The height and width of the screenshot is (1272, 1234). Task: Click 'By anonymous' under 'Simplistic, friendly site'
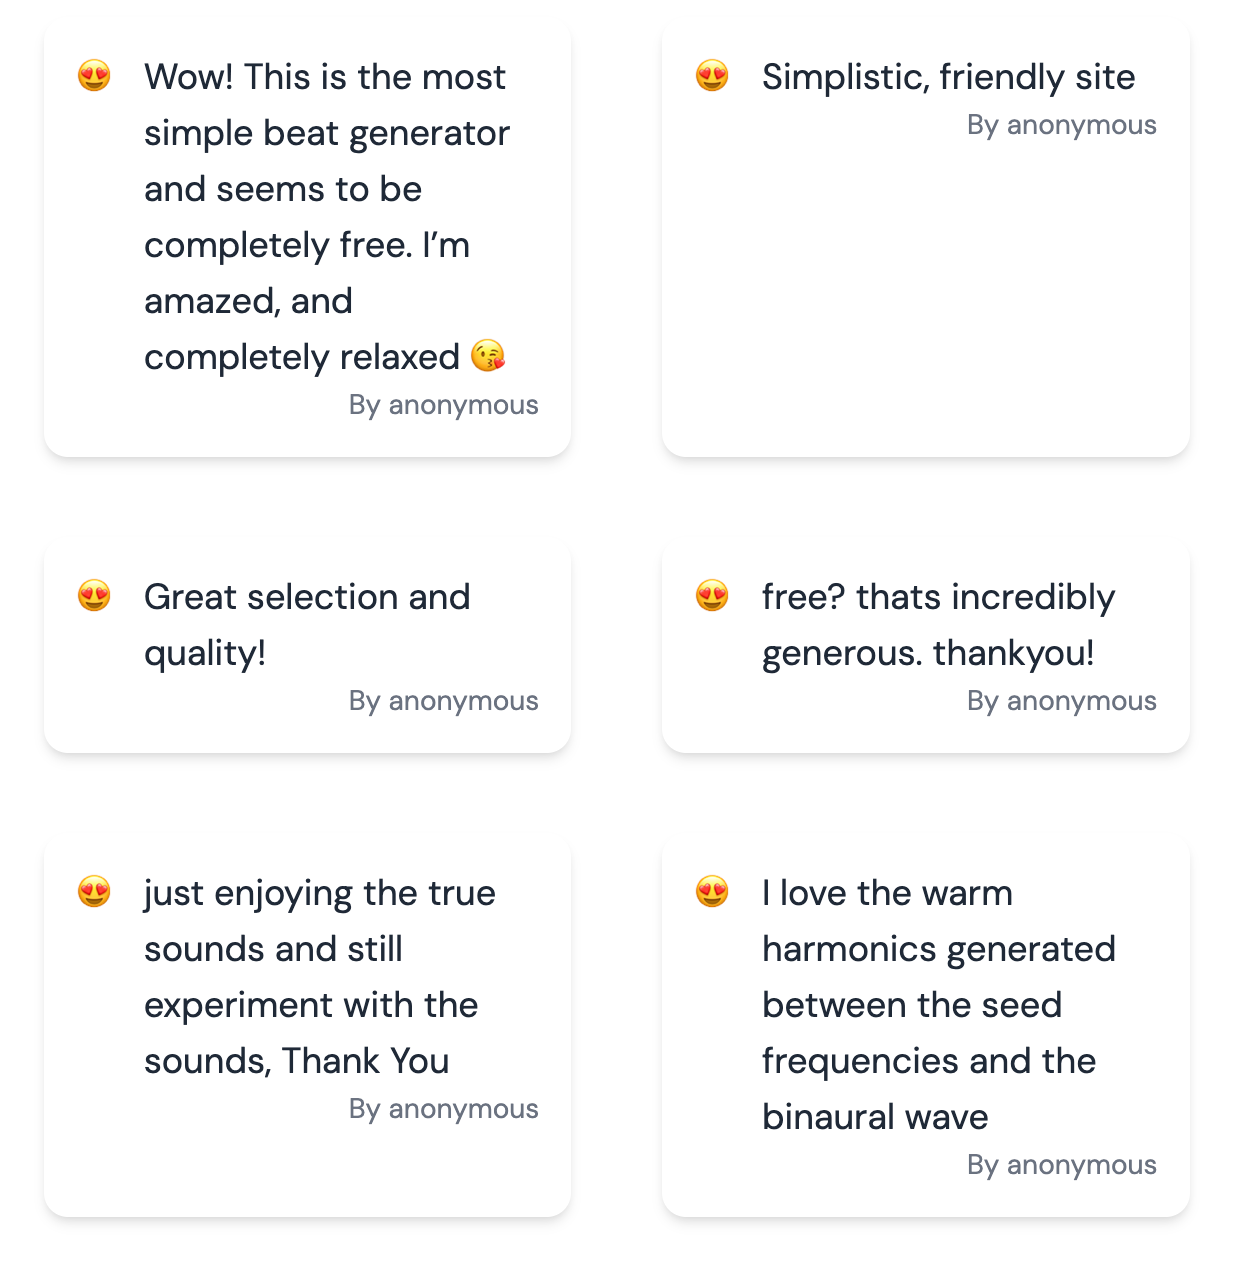(x=1062, y=125)
